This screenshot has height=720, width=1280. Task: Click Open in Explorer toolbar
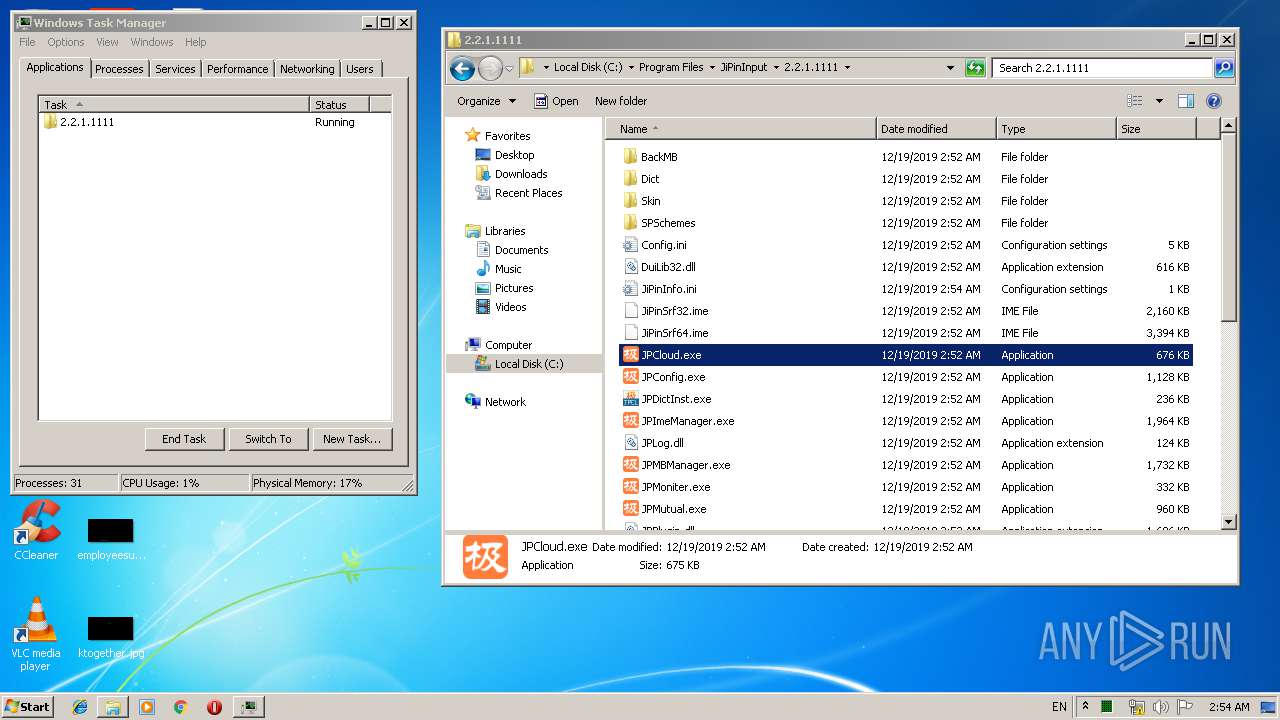(556, 101)
